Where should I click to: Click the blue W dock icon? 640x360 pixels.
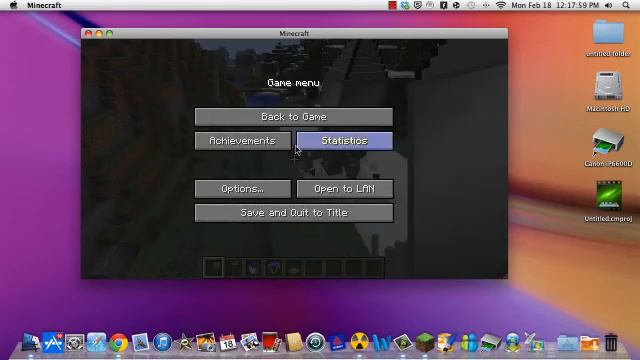tap(381, 342)
